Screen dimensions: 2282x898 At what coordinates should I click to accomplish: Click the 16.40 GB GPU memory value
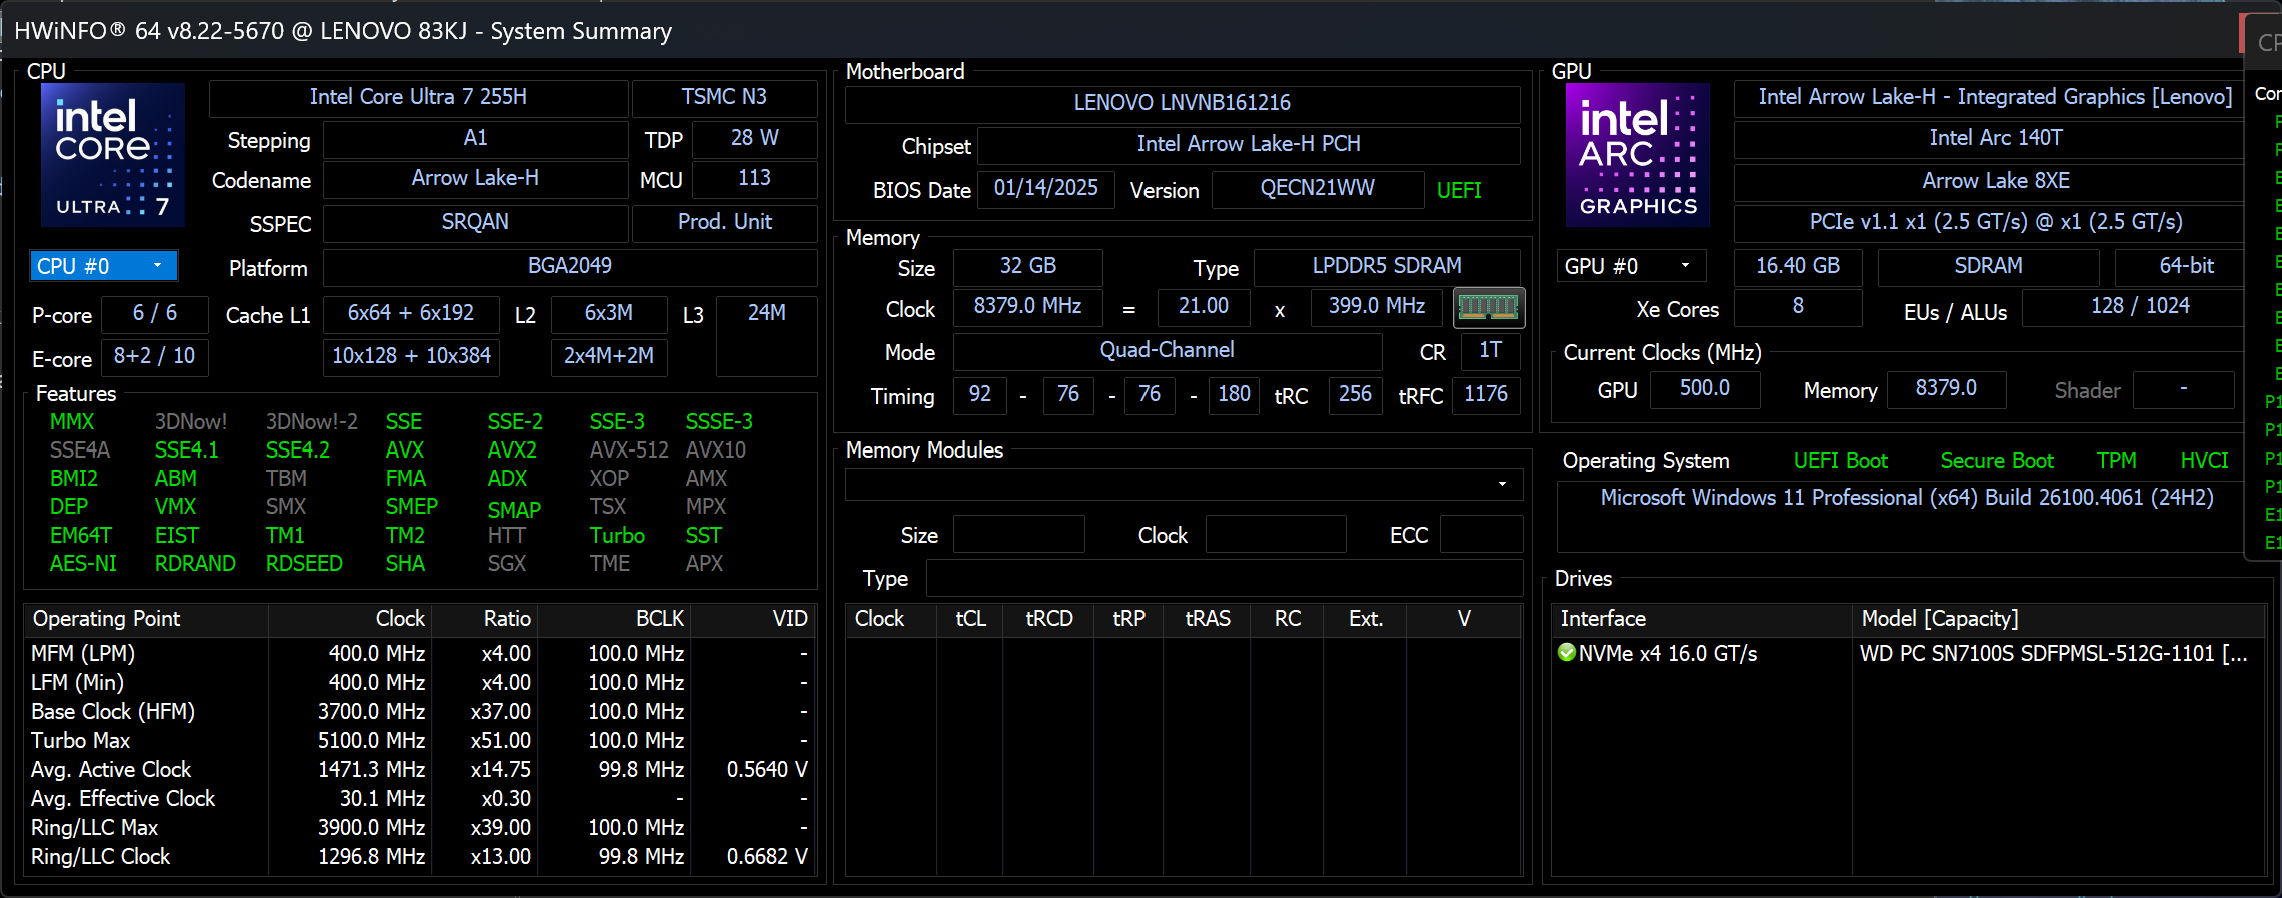[x=1798, y=266]
